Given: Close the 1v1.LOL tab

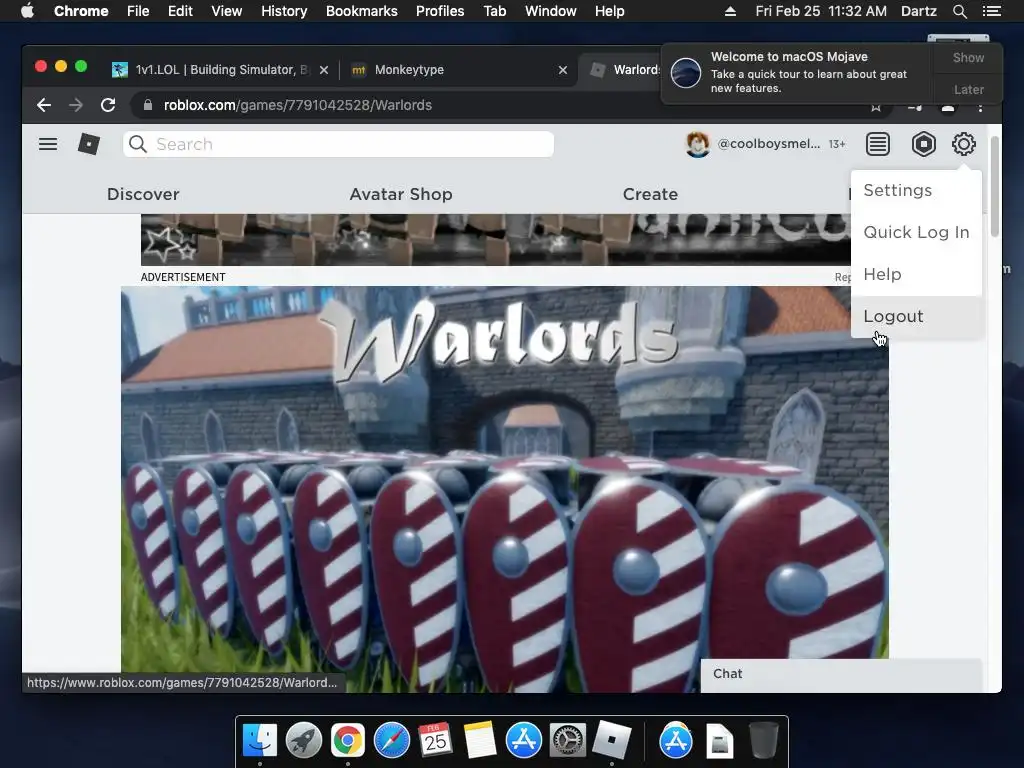Looking at the screenshot, I should [324, 70].
